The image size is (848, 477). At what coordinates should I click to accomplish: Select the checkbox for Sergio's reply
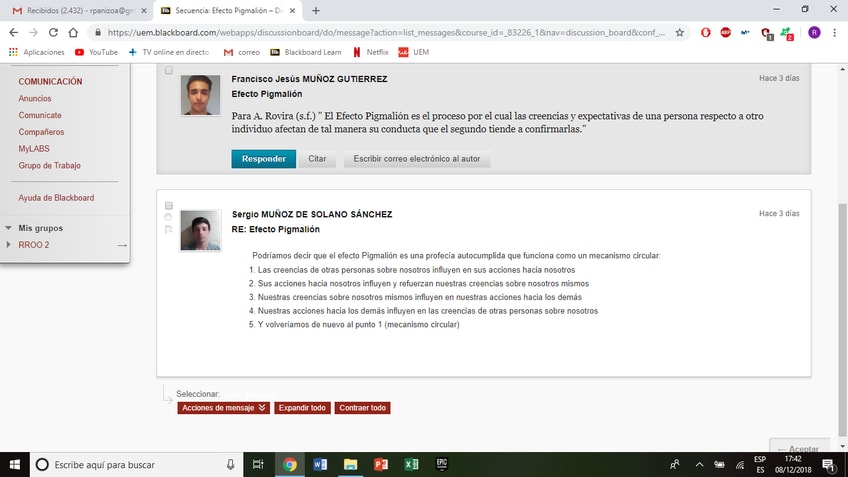click(168, 206)
